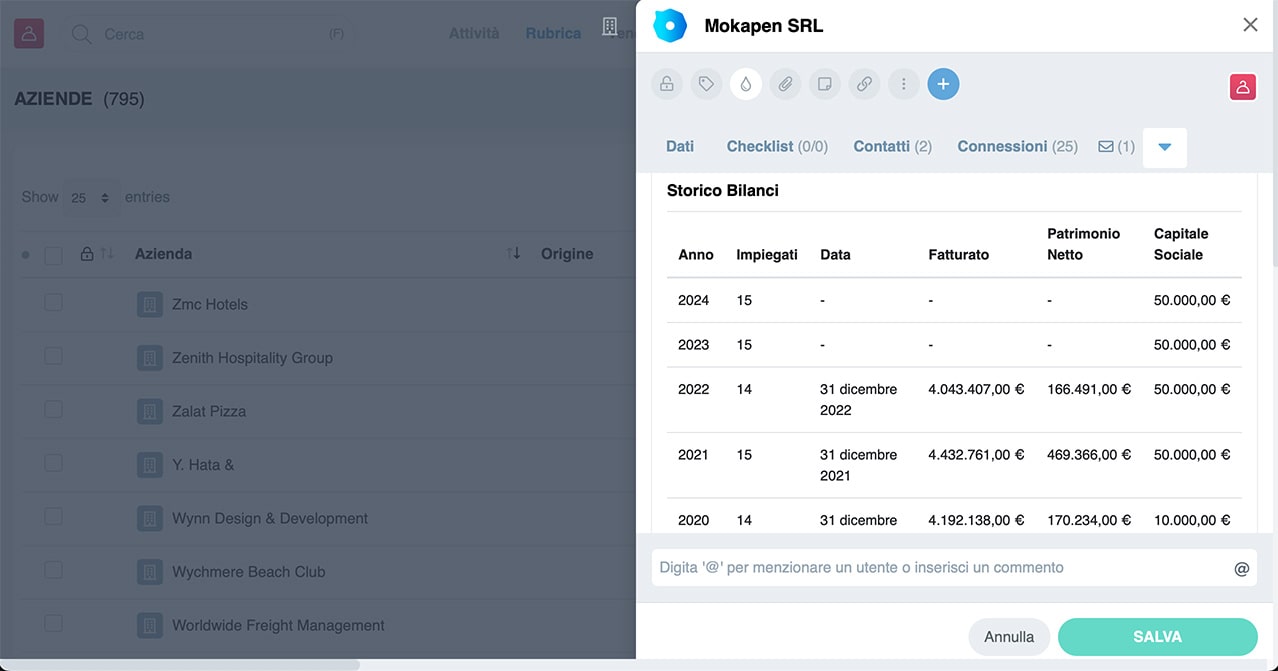Click the chain link icon
The height and width of the screenshot is (671, 1278).
[864, 85]
